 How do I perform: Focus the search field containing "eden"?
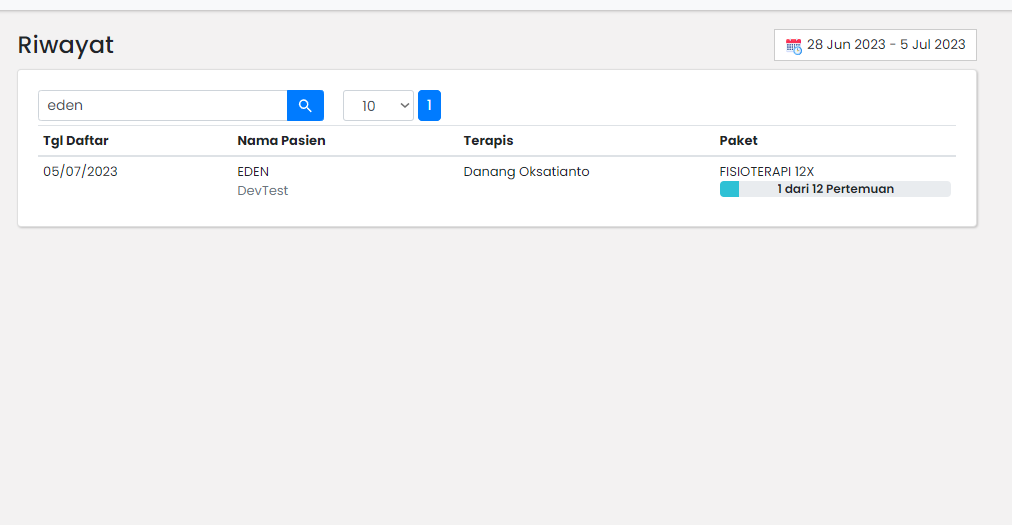pos(163,105)
